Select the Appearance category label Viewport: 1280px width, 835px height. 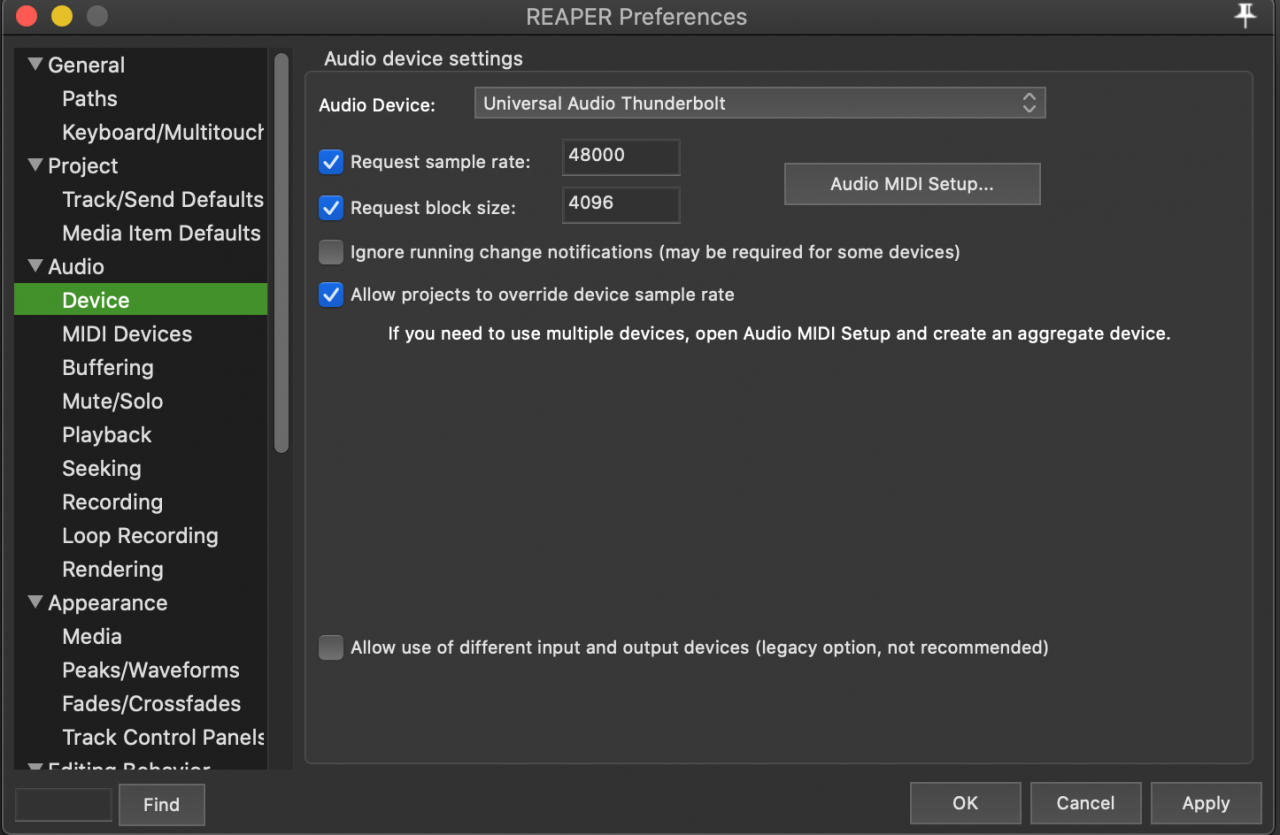108,603
